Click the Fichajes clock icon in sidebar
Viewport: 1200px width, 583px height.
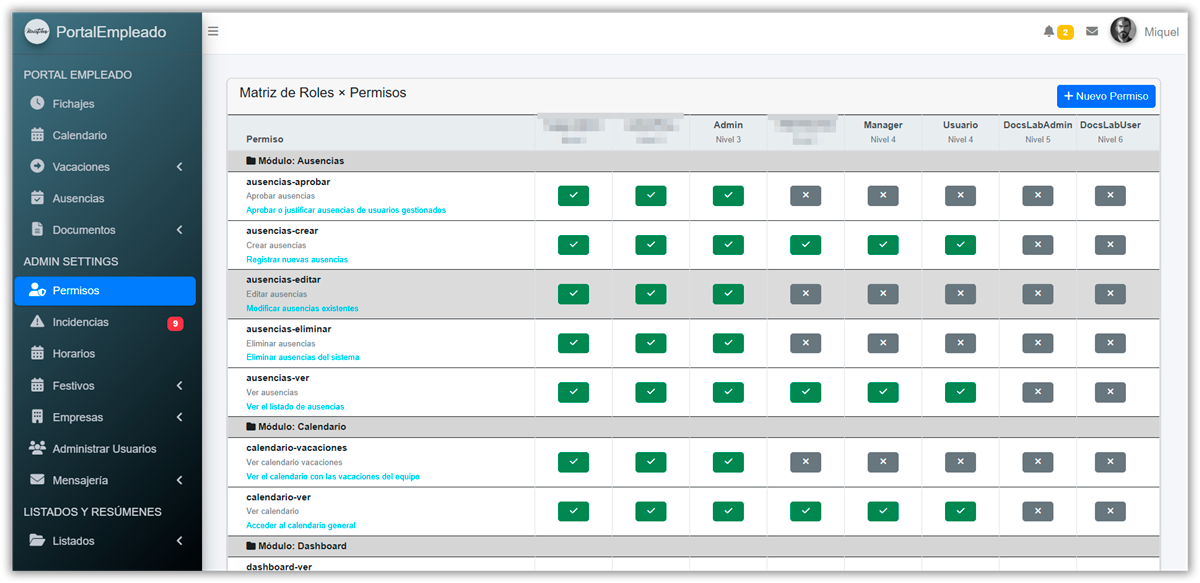click(38, 103)
